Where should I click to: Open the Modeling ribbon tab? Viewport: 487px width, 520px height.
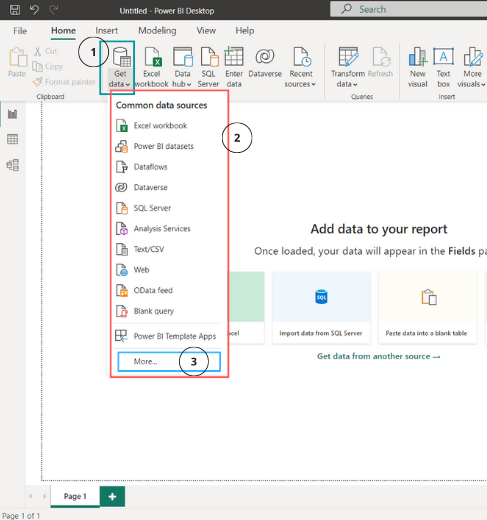[157, 31]
